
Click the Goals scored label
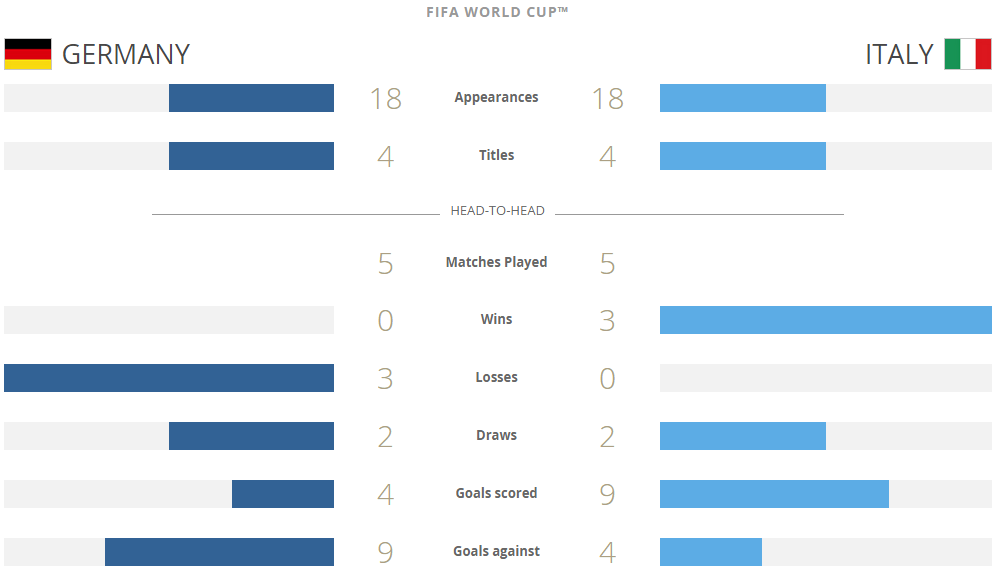point(496,493)
